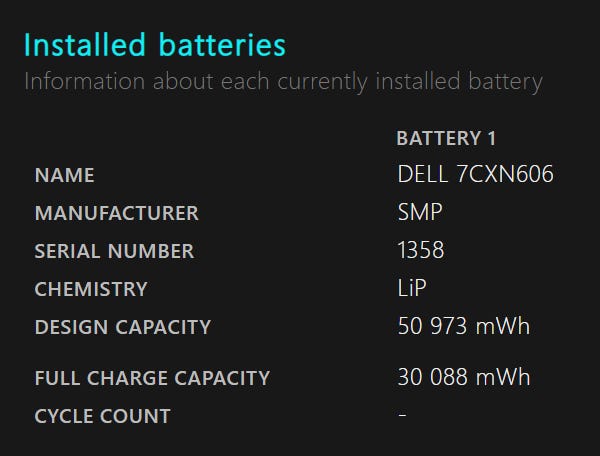Select the full charge number 30 088
Image resolution: width=600 pixels, height=456 pixels.
coord(436,378)
